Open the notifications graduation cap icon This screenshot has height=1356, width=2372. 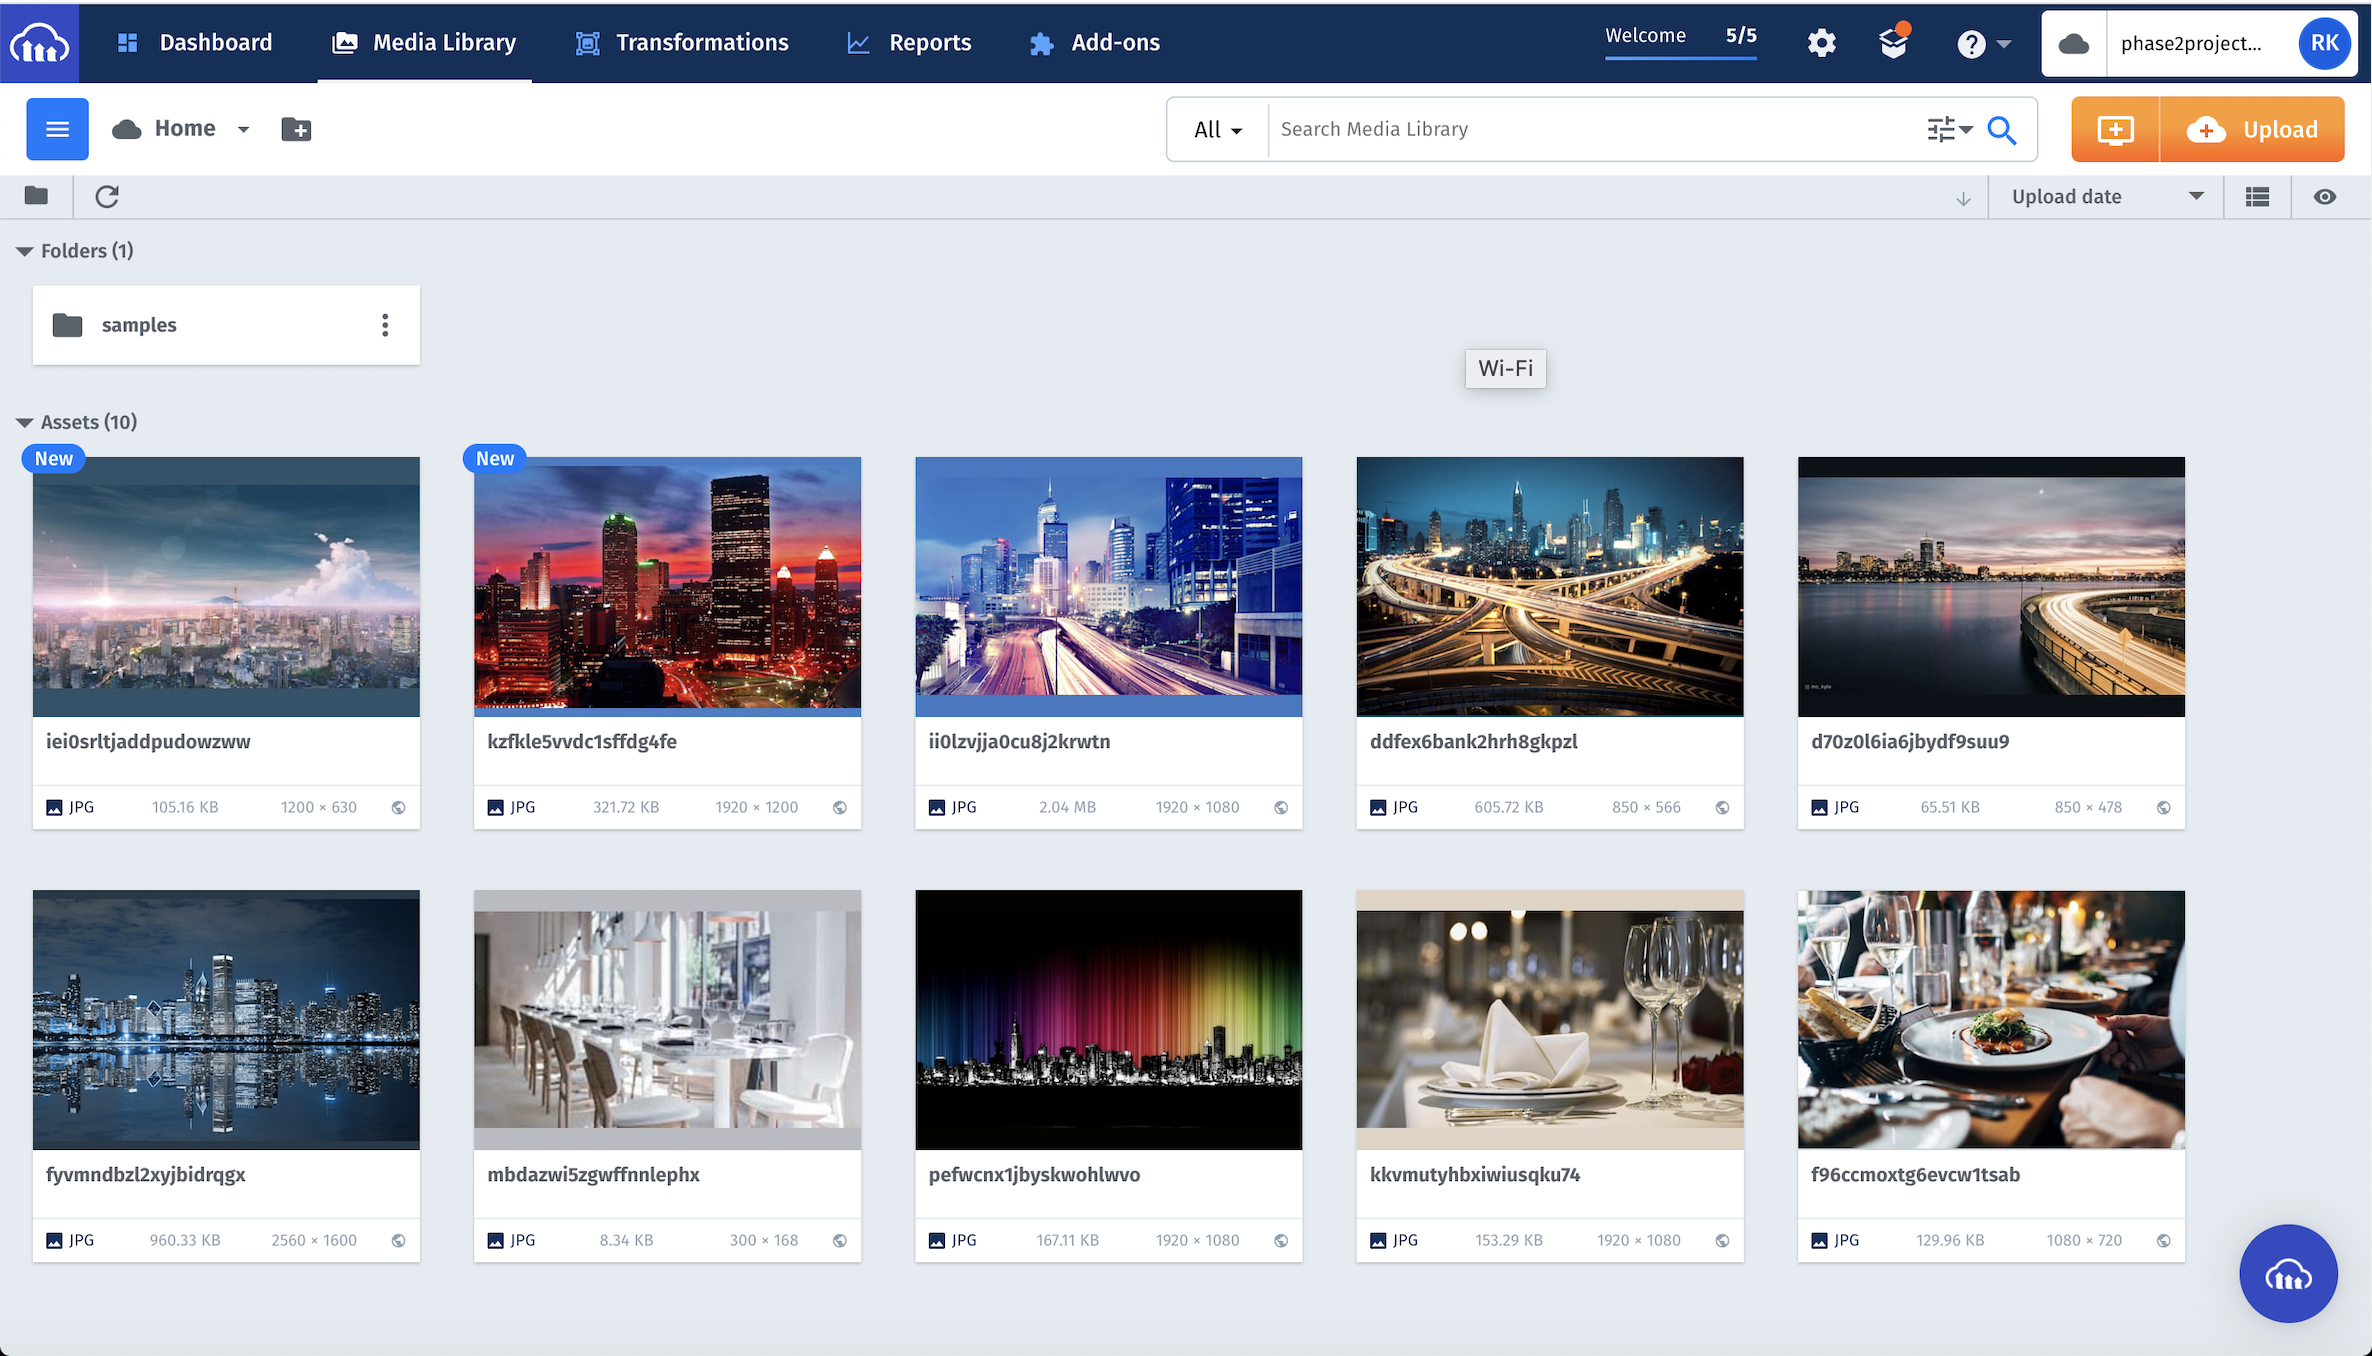tap(1893, 43)
